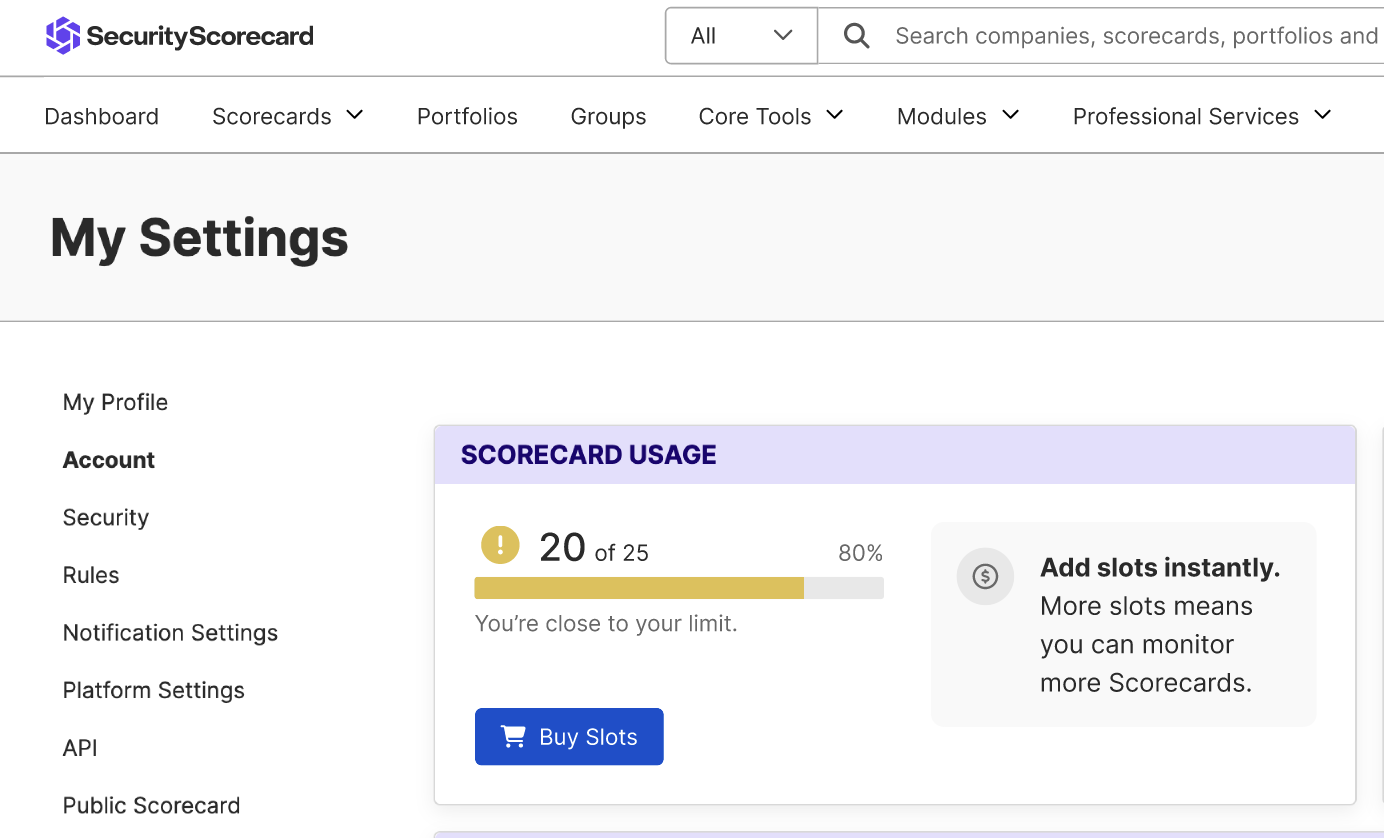
Task: Click the search magnifier icon
Action: (856, 36)
